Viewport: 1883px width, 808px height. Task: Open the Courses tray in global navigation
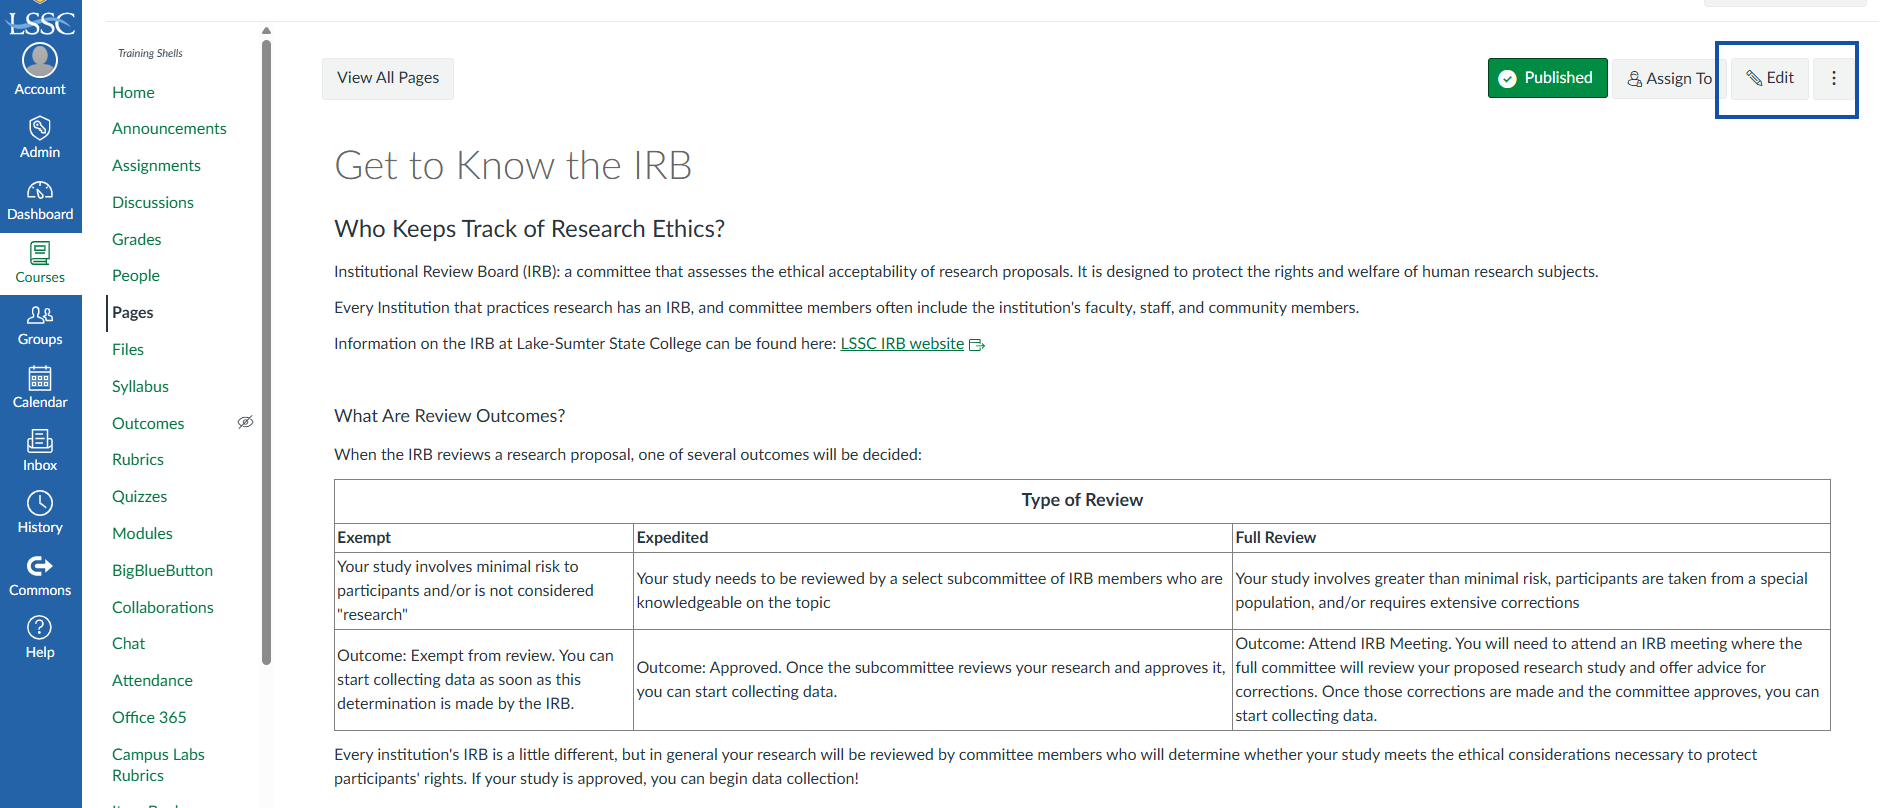tap(40, 263)
